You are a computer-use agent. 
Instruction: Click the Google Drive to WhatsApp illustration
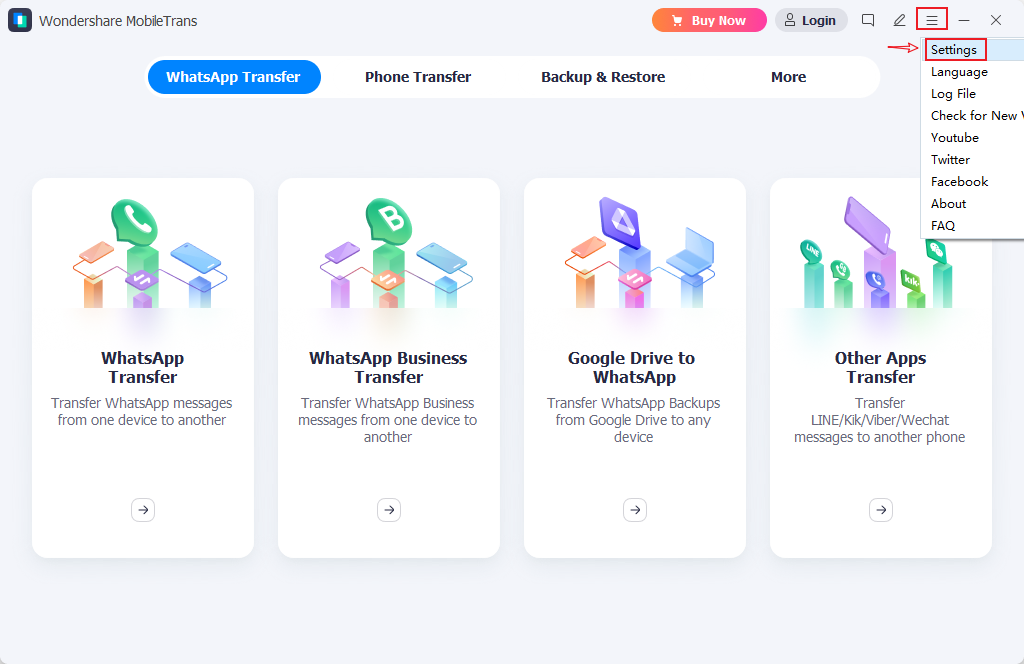coord(635,255)
